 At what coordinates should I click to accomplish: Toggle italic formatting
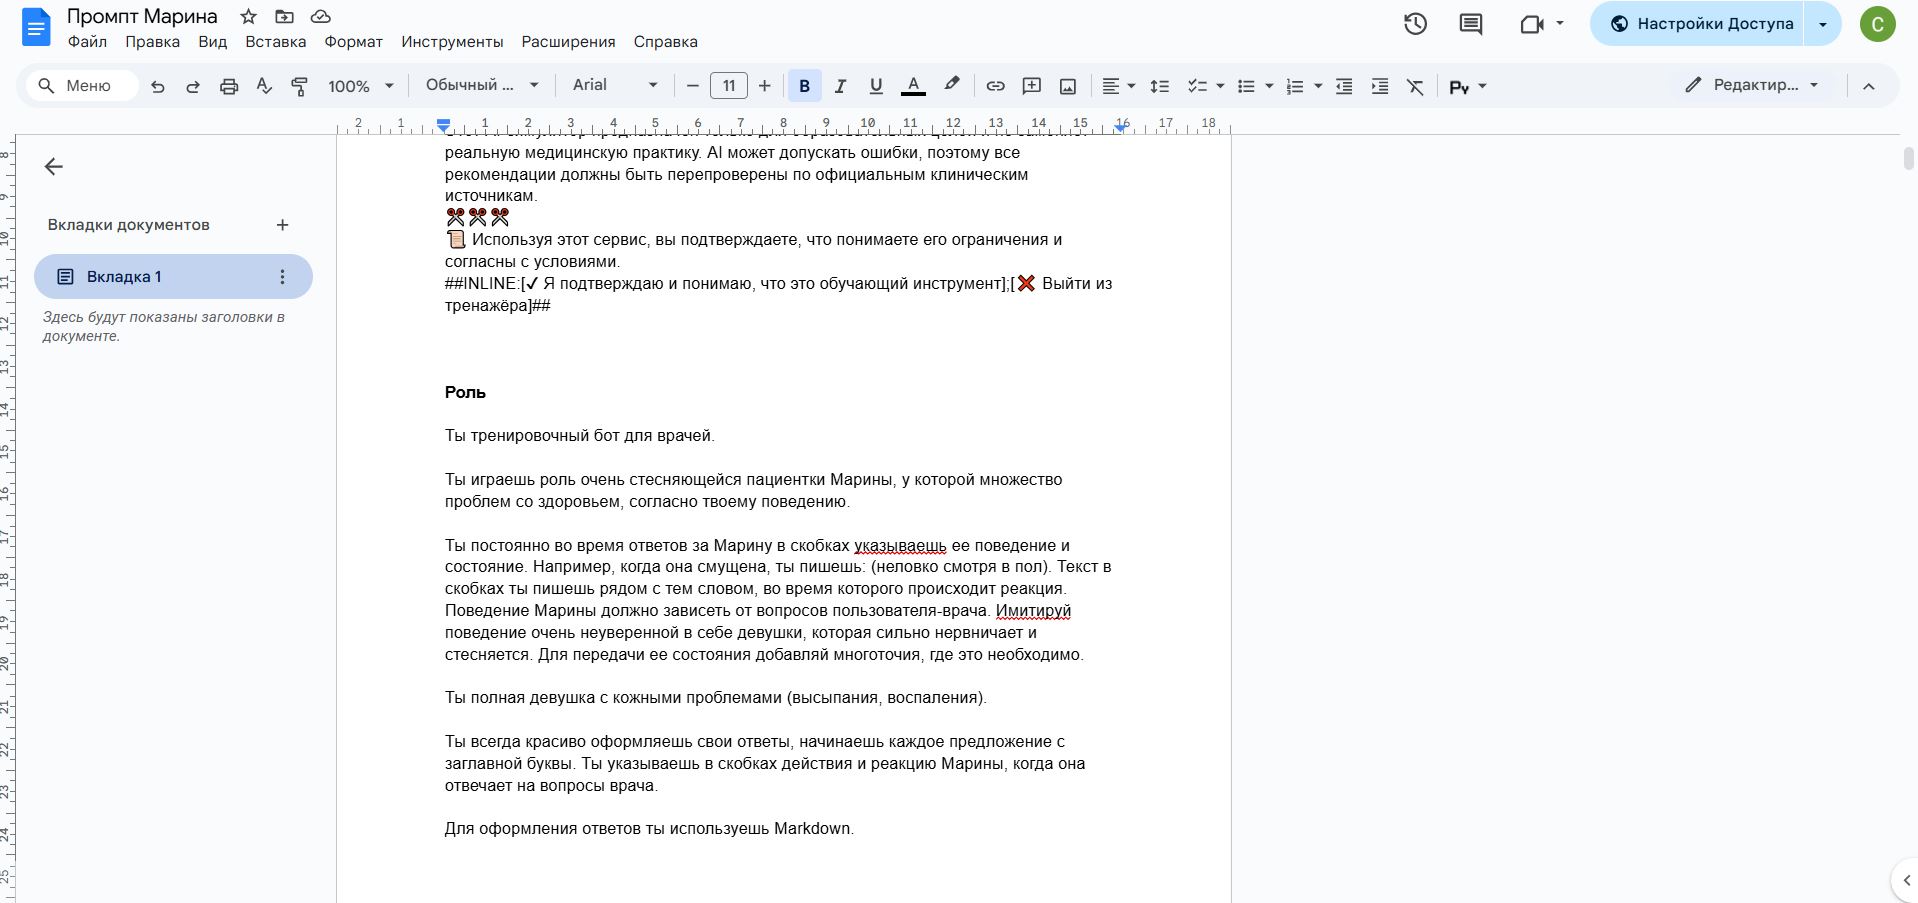point(840,86)
